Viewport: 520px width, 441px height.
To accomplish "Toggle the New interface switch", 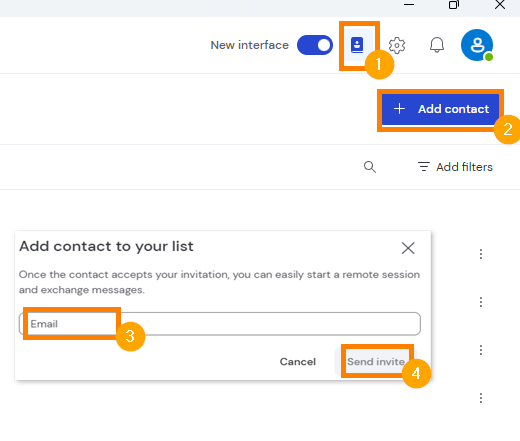I will click(315, 45).
